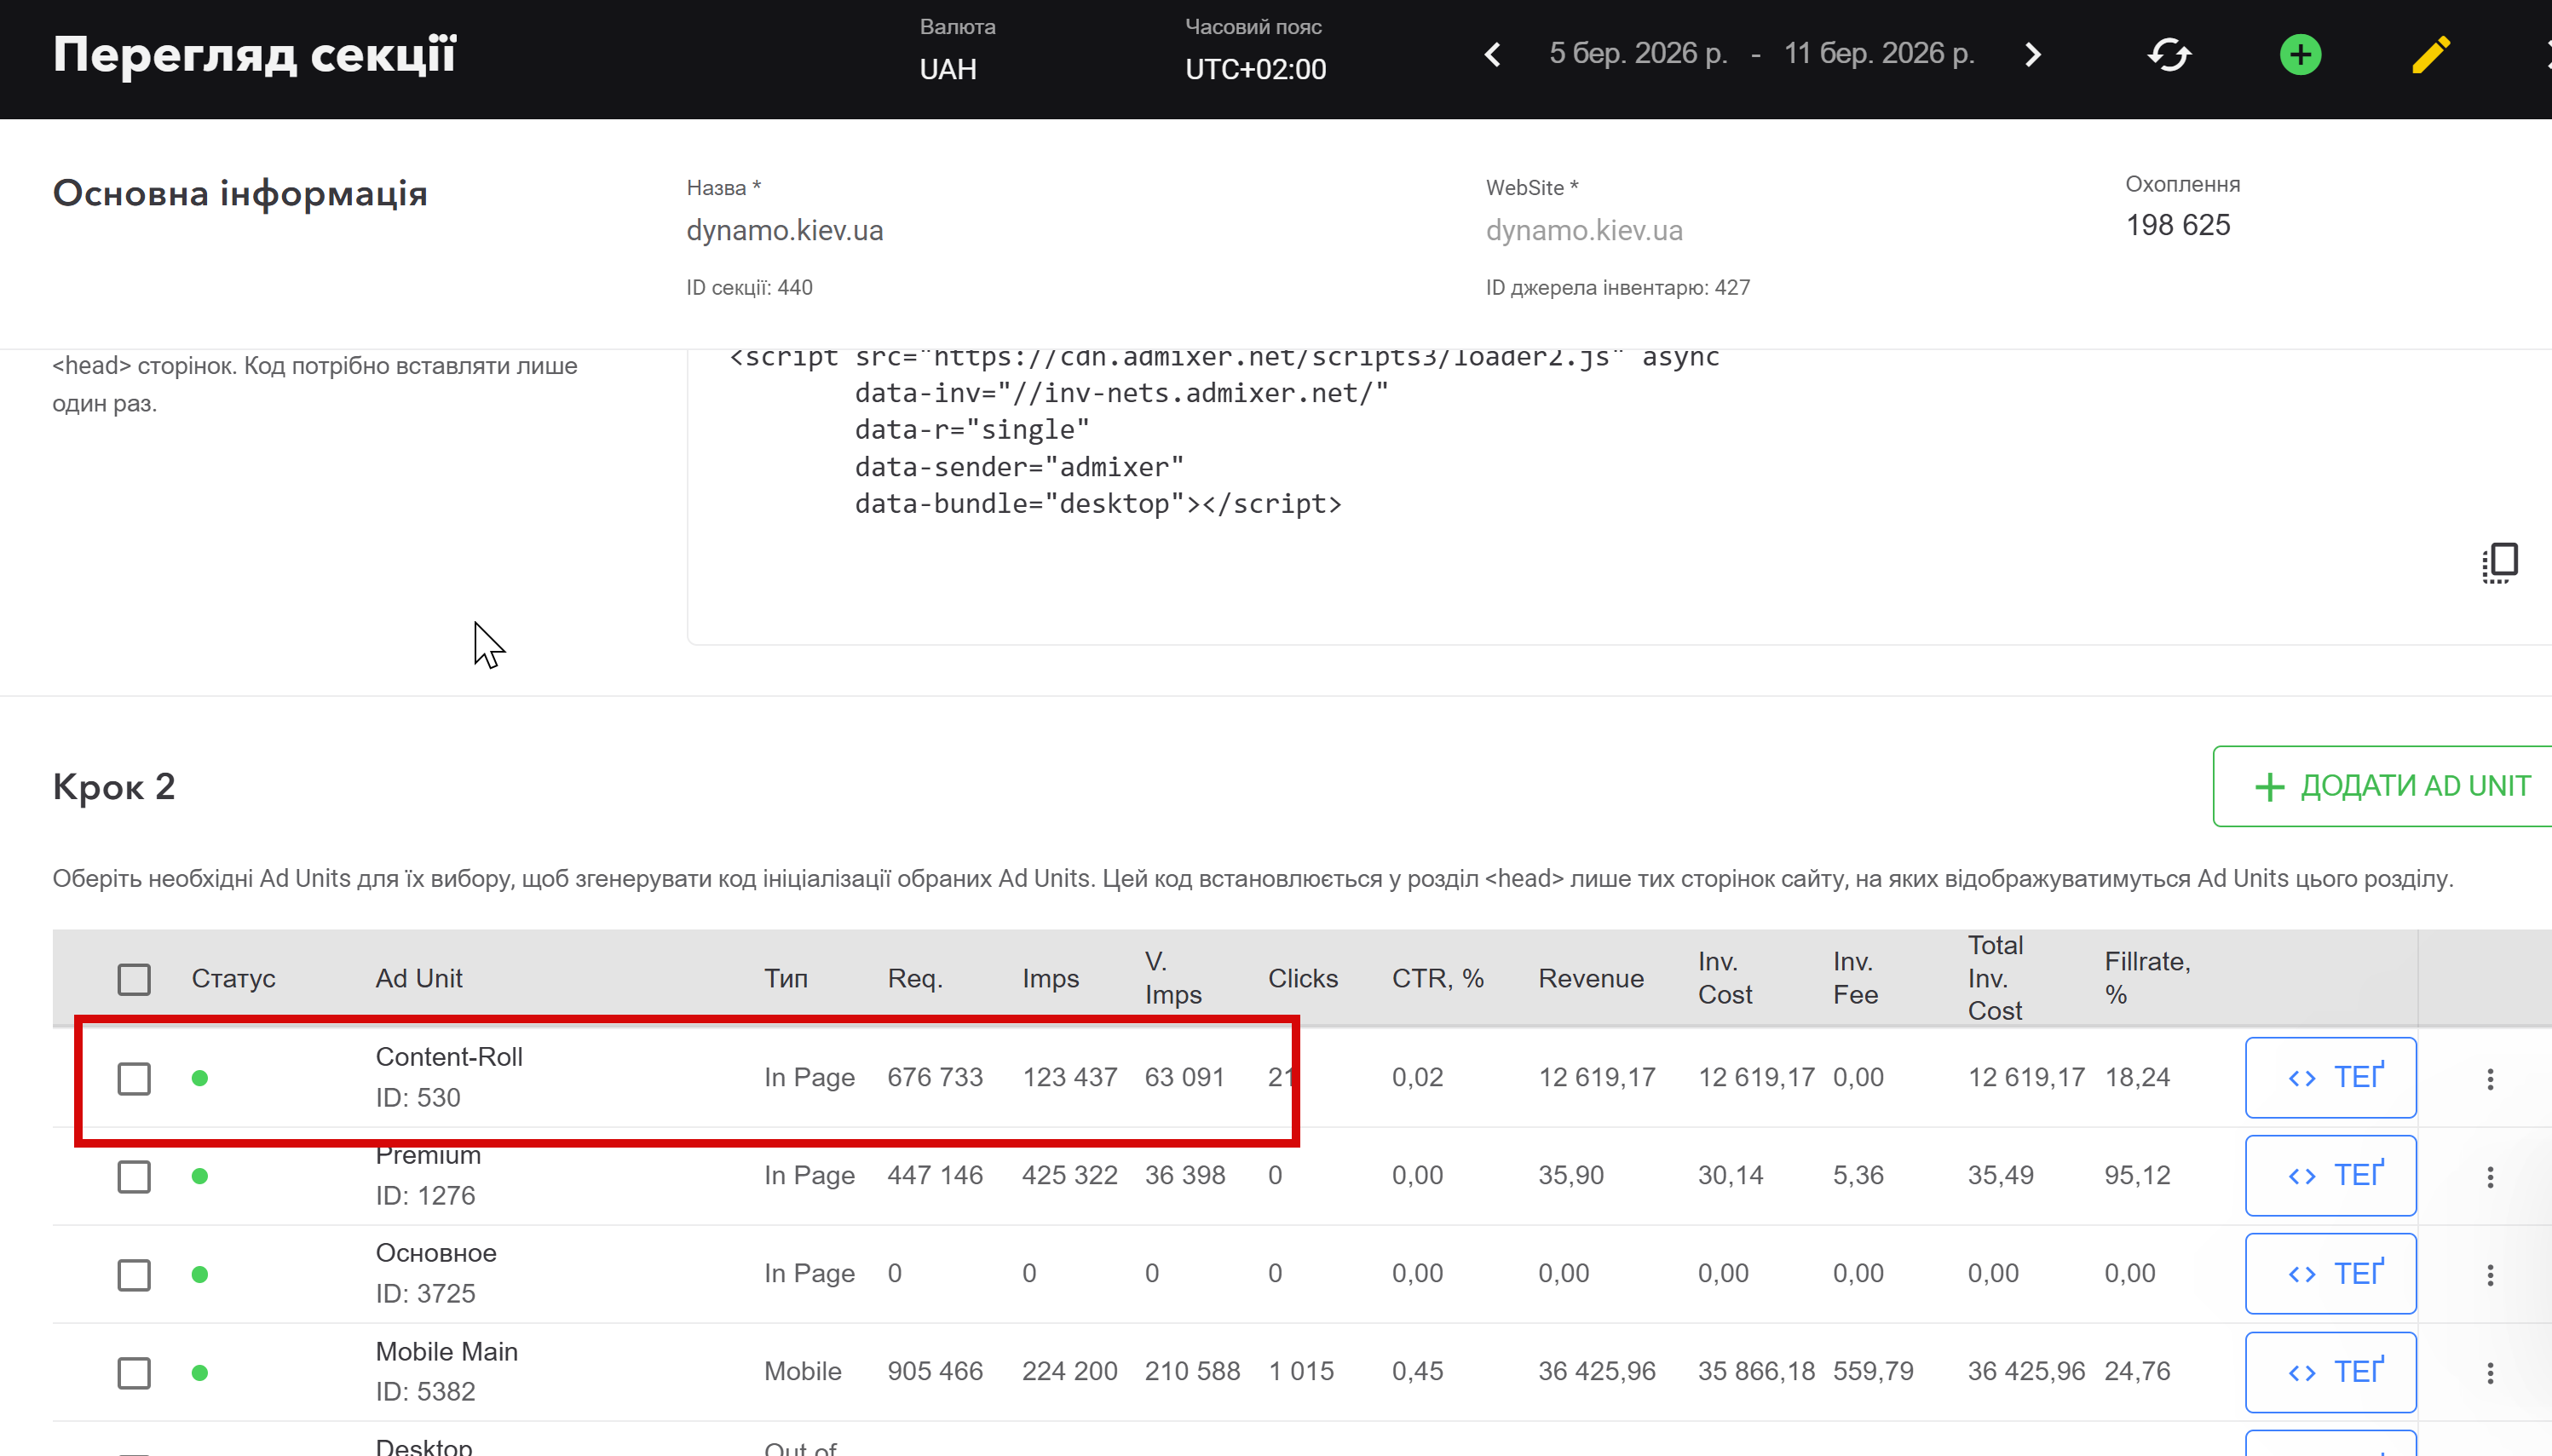2552x1456 pixels.
Task: Go to the next date range
Action: coord(2032,54)
